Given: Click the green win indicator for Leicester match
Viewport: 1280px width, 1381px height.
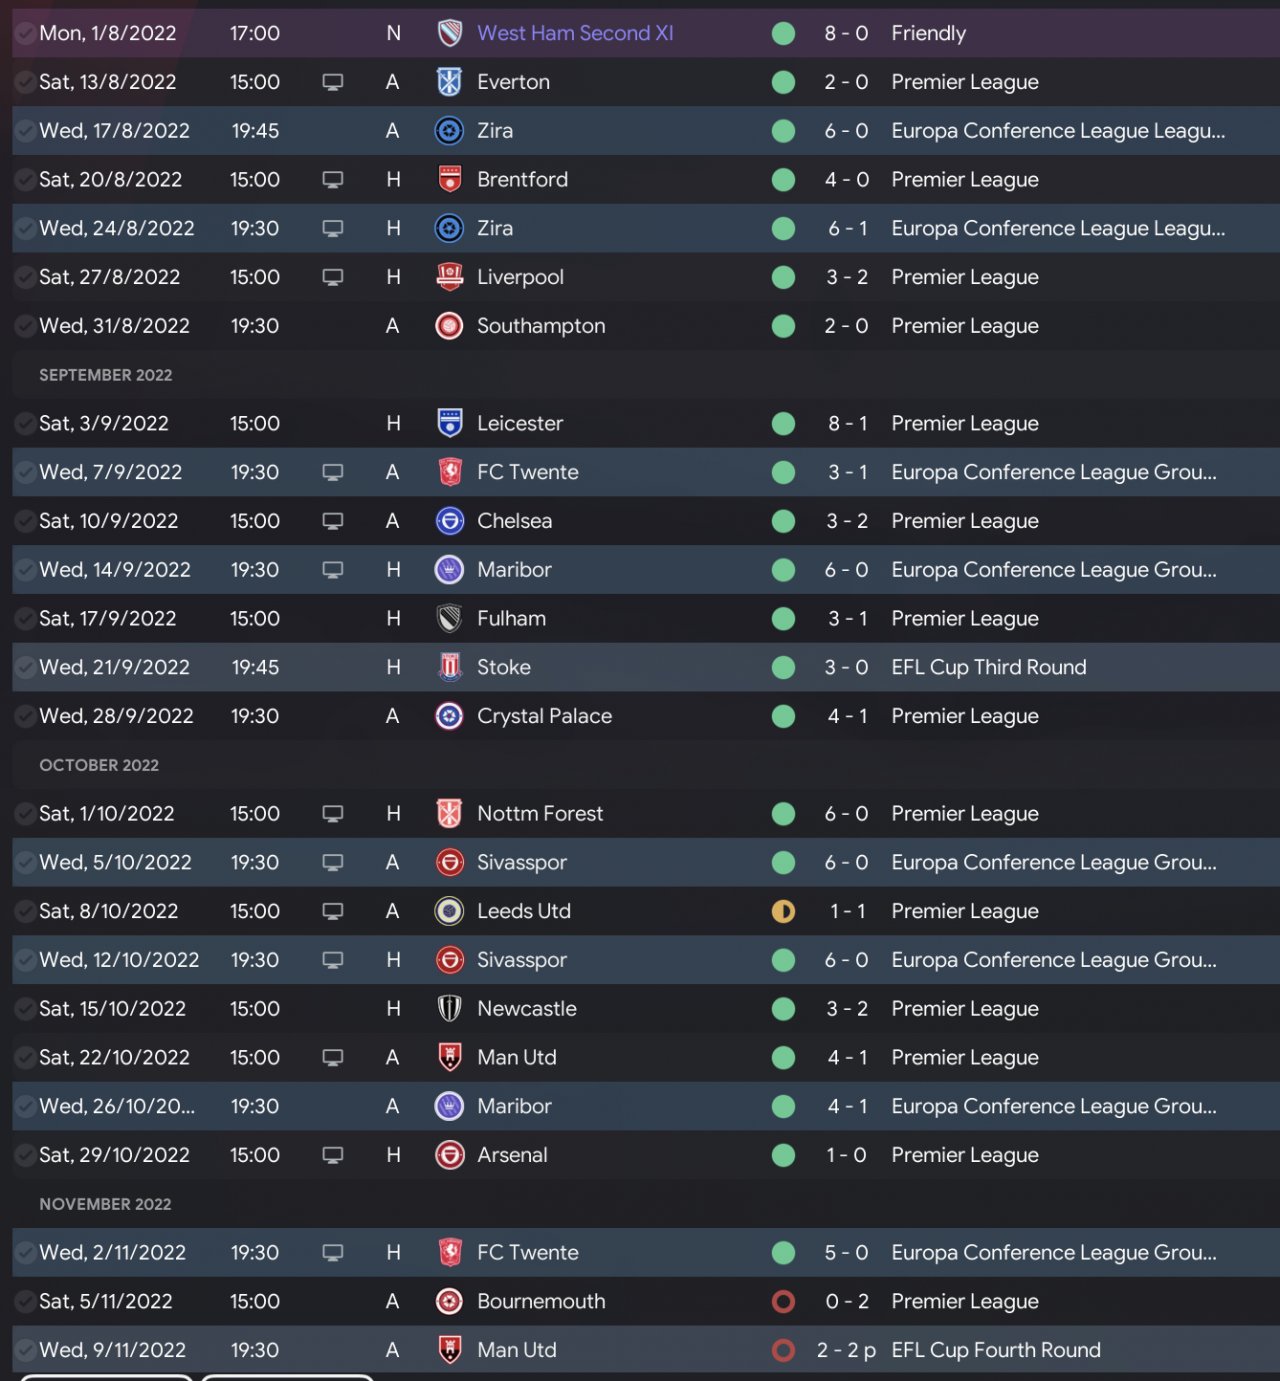Looking at the screenshot, I should point(784,423).
